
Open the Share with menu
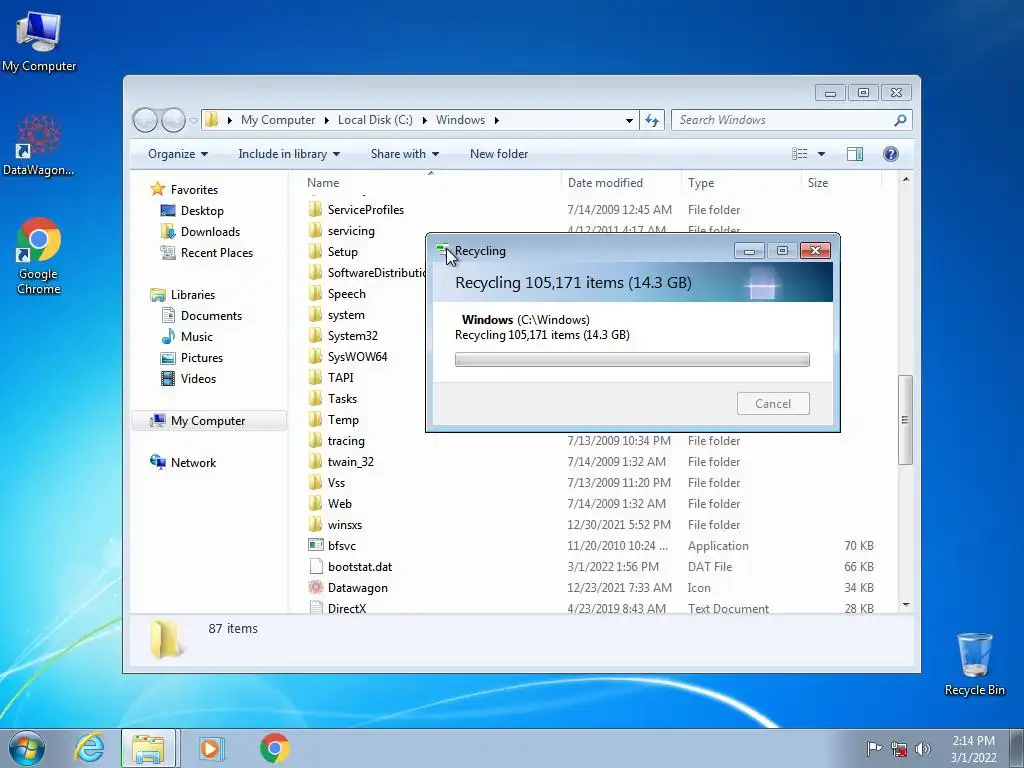pos(405,153)
